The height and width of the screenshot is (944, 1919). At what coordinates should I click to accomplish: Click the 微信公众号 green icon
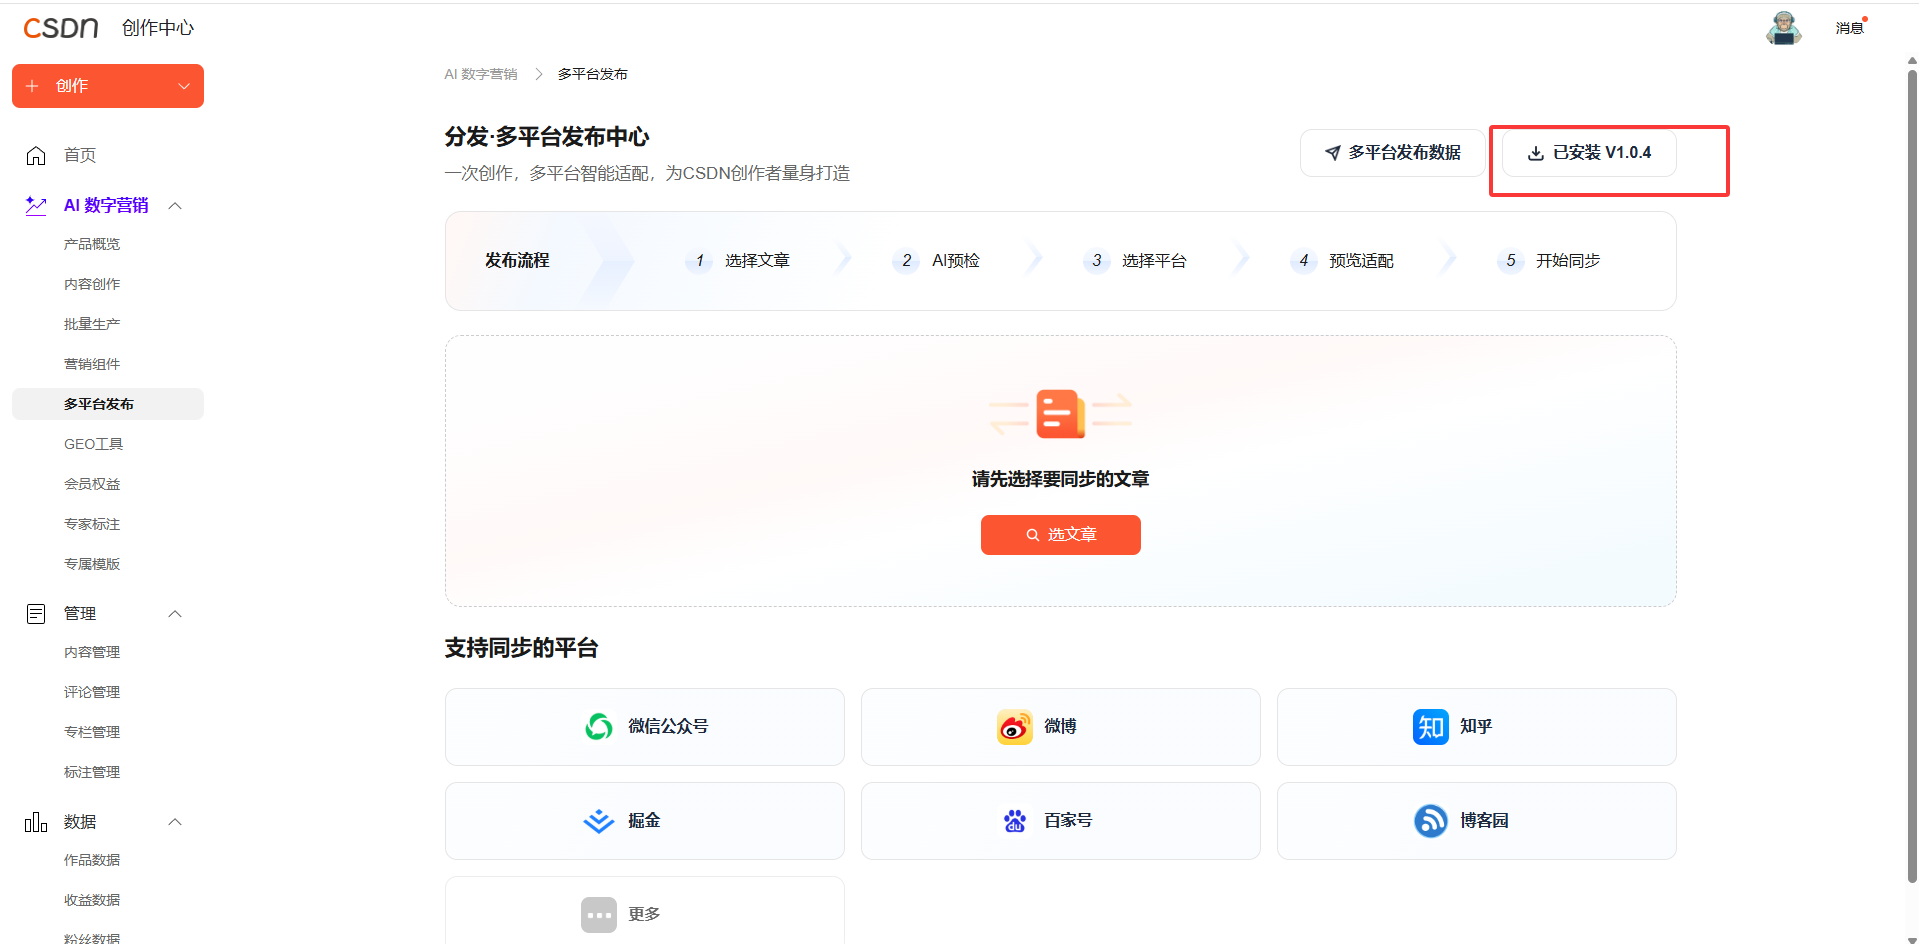[599, 727]
